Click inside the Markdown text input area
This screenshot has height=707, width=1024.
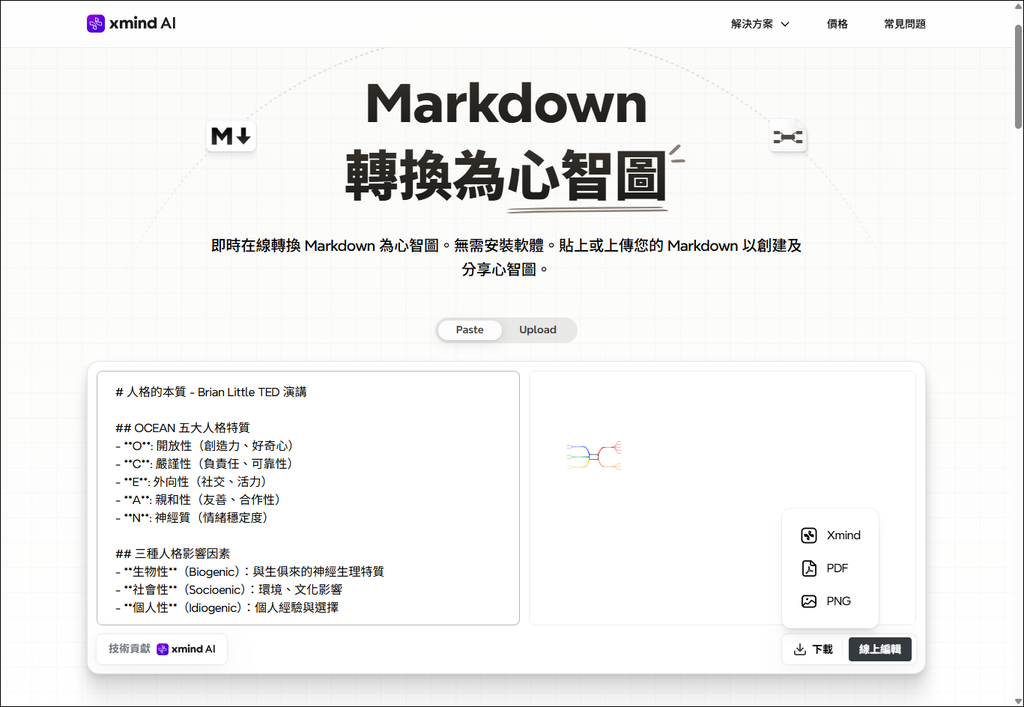(x=308, y=498)
